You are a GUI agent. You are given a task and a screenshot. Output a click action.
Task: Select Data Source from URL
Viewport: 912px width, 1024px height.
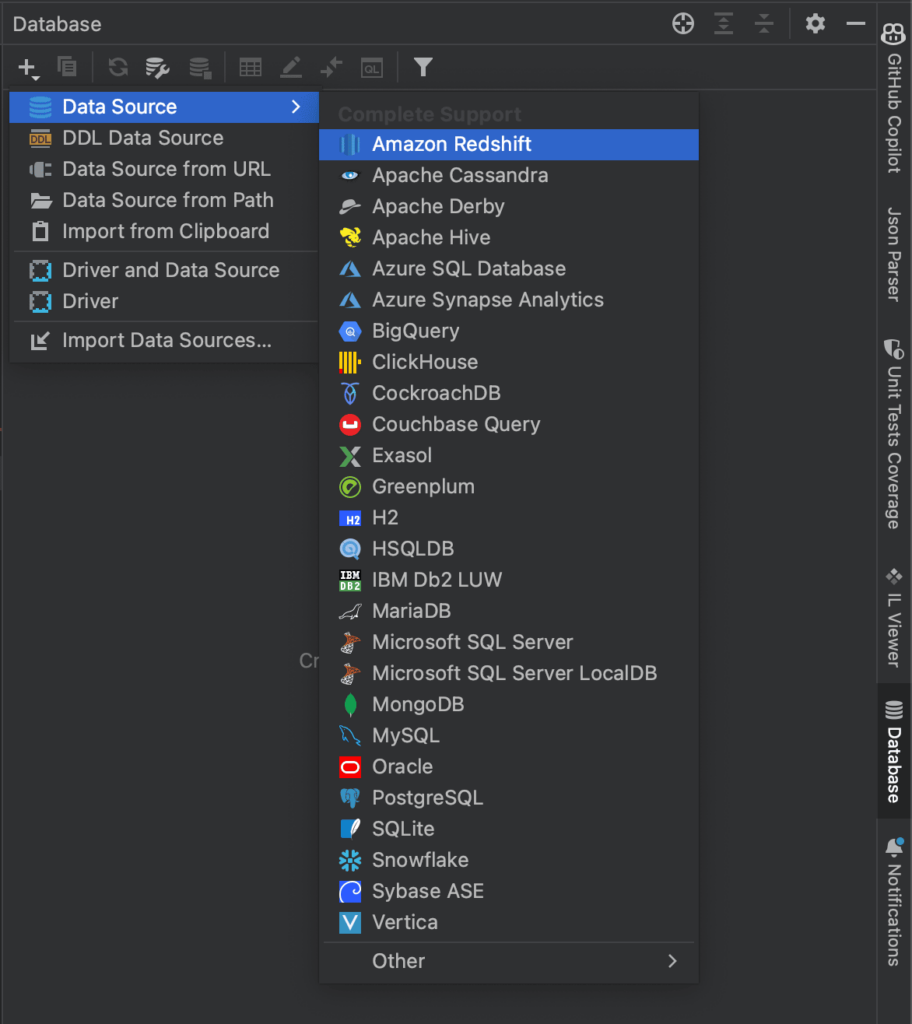coord(164,169)
